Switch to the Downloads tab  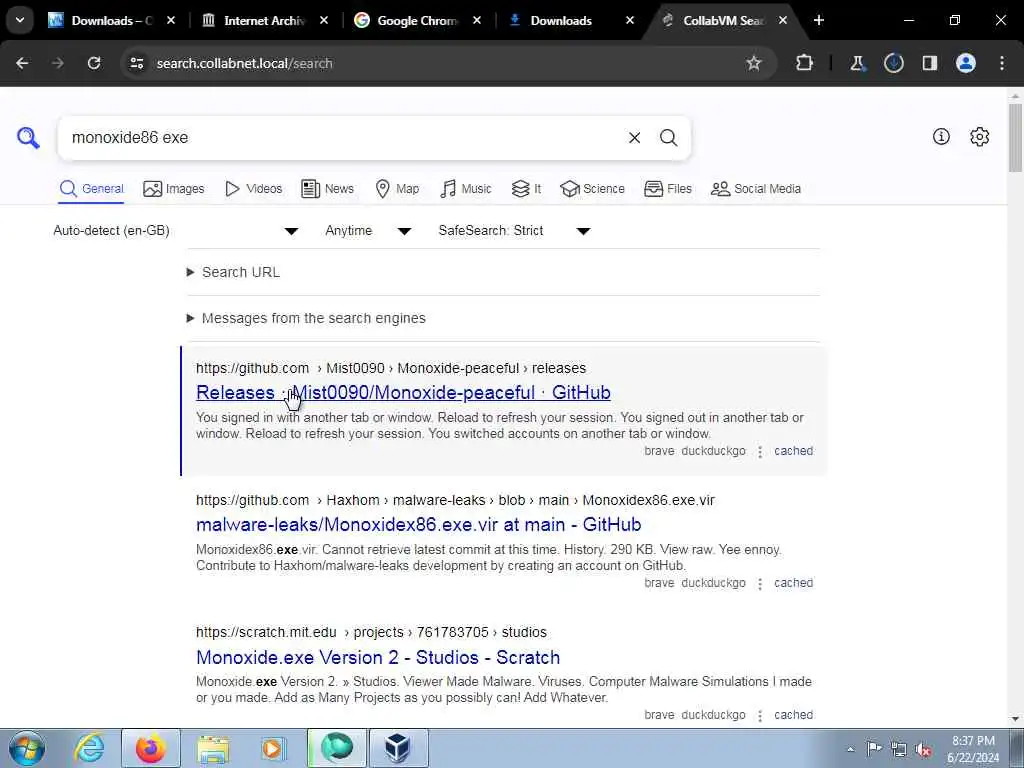(x=562, y=20)
